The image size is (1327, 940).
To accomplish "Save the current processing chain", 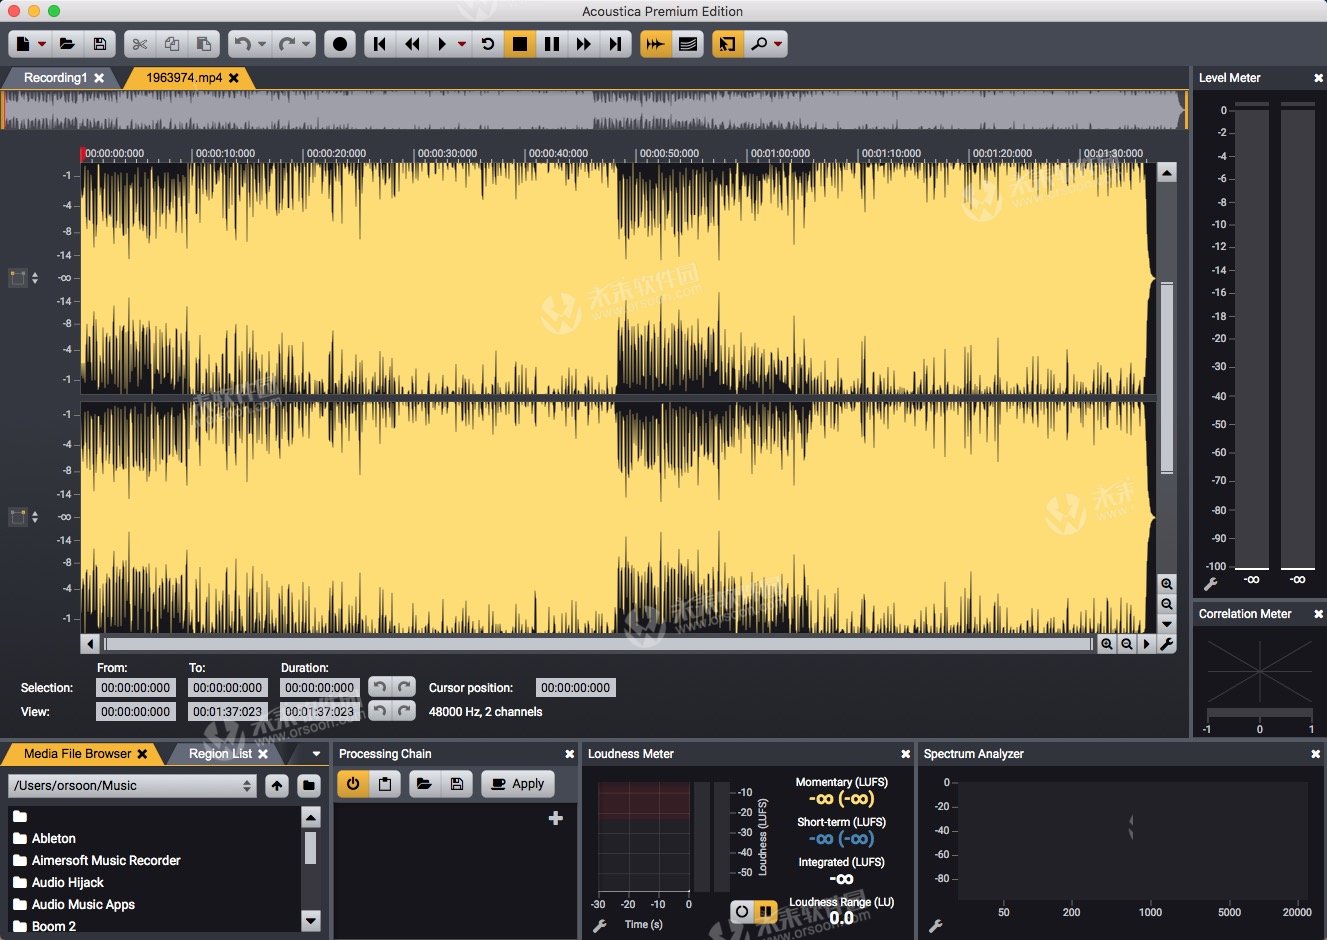I will click(456, 784).
